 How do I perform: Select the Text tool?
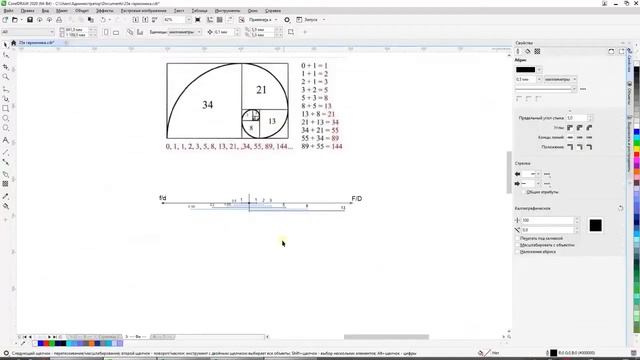coord(6,140)
